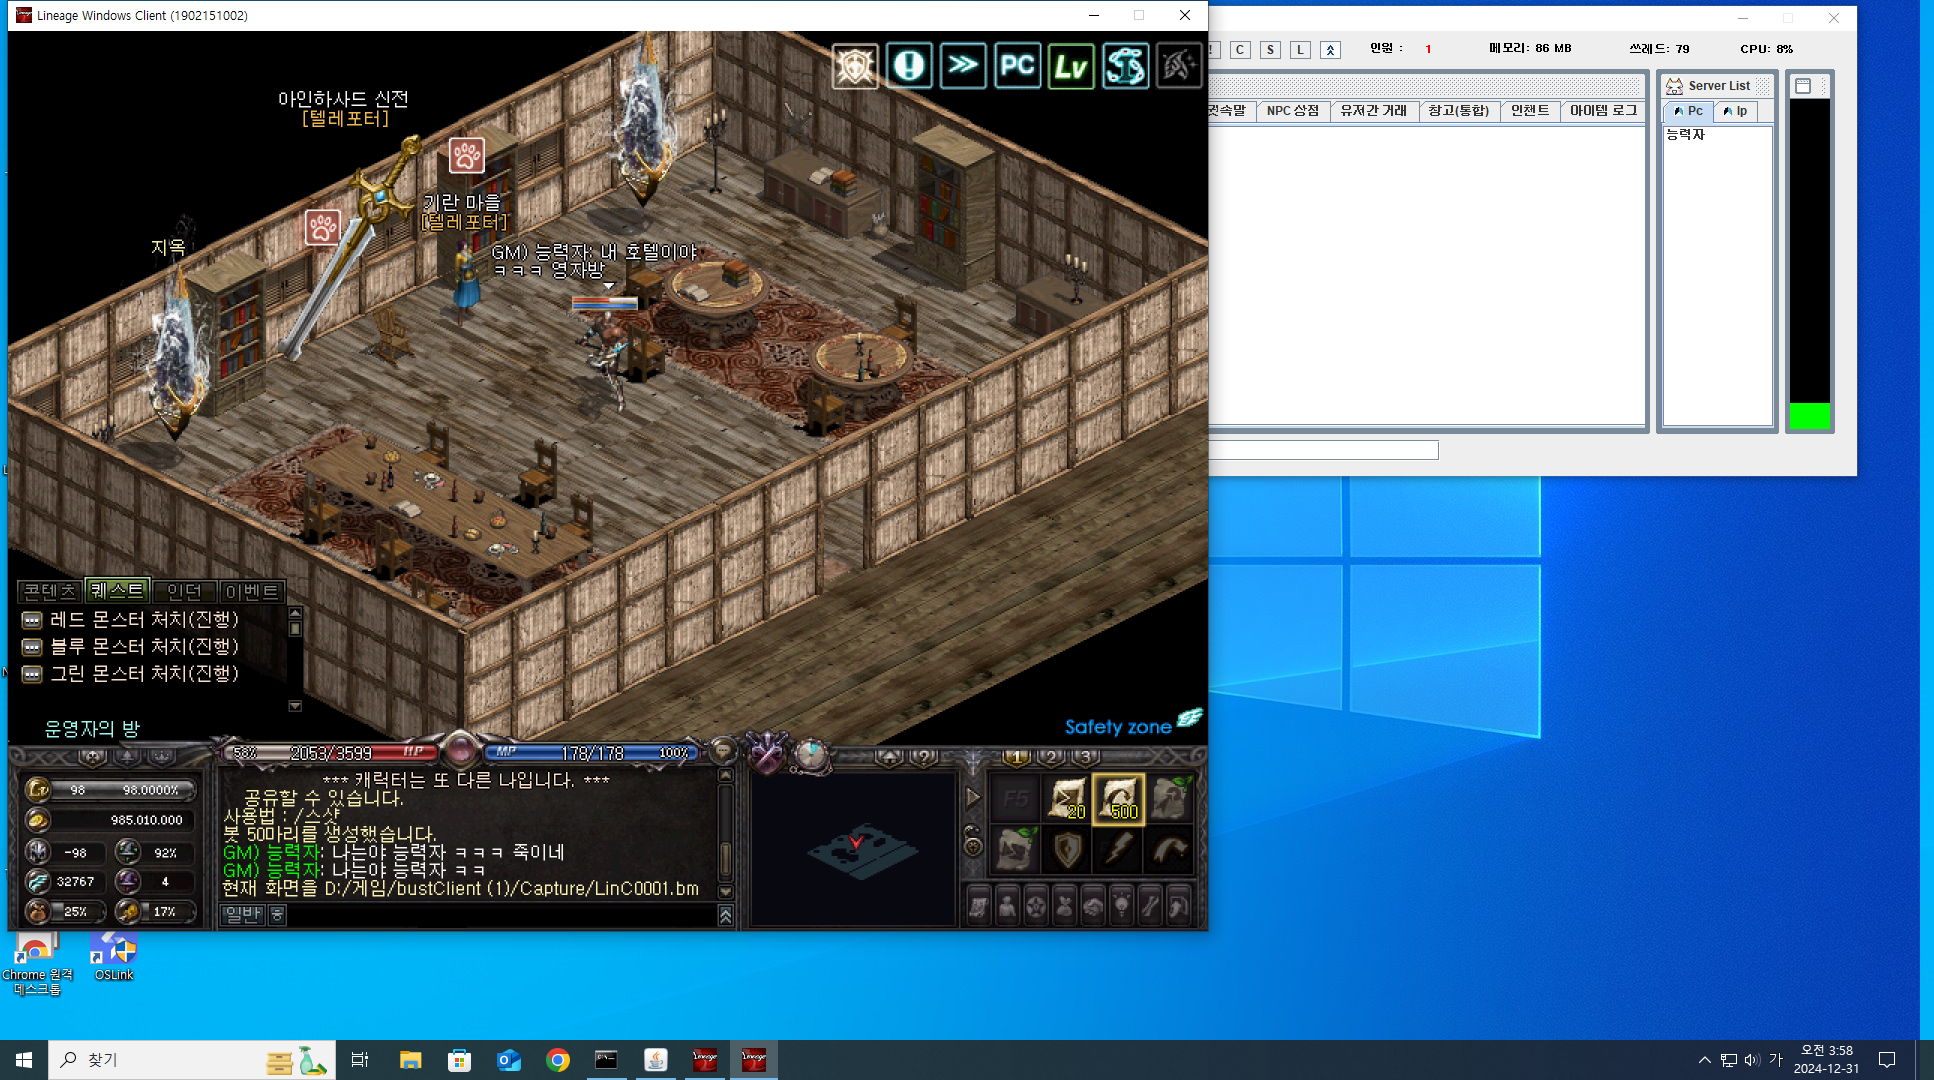Open the 이벤트 tab
1934x1080 pixels.
[251, 591]
